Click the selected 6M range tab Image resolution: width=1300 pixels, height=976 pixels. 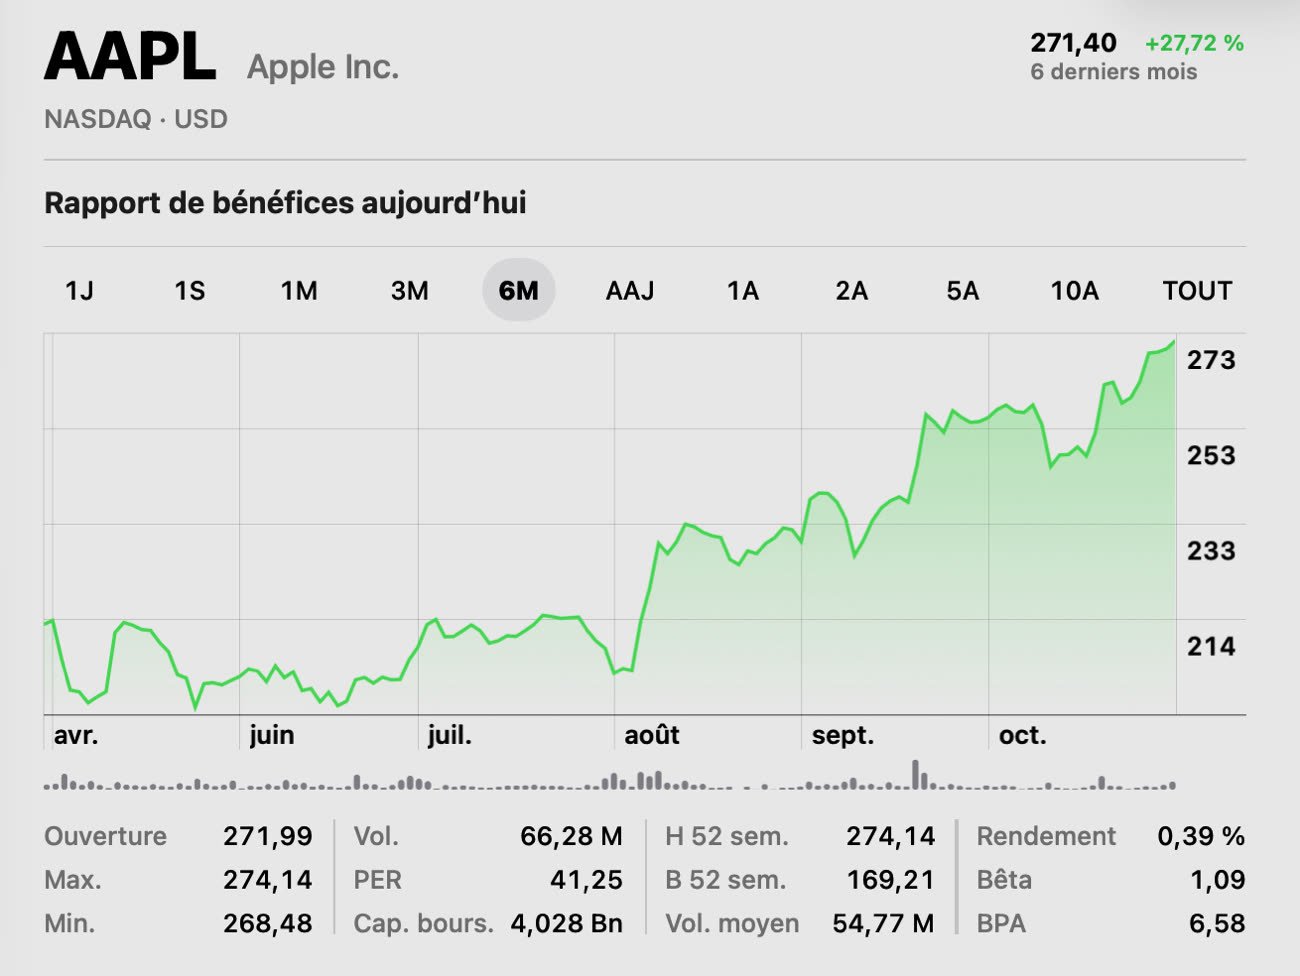click(x=518, y=291)
